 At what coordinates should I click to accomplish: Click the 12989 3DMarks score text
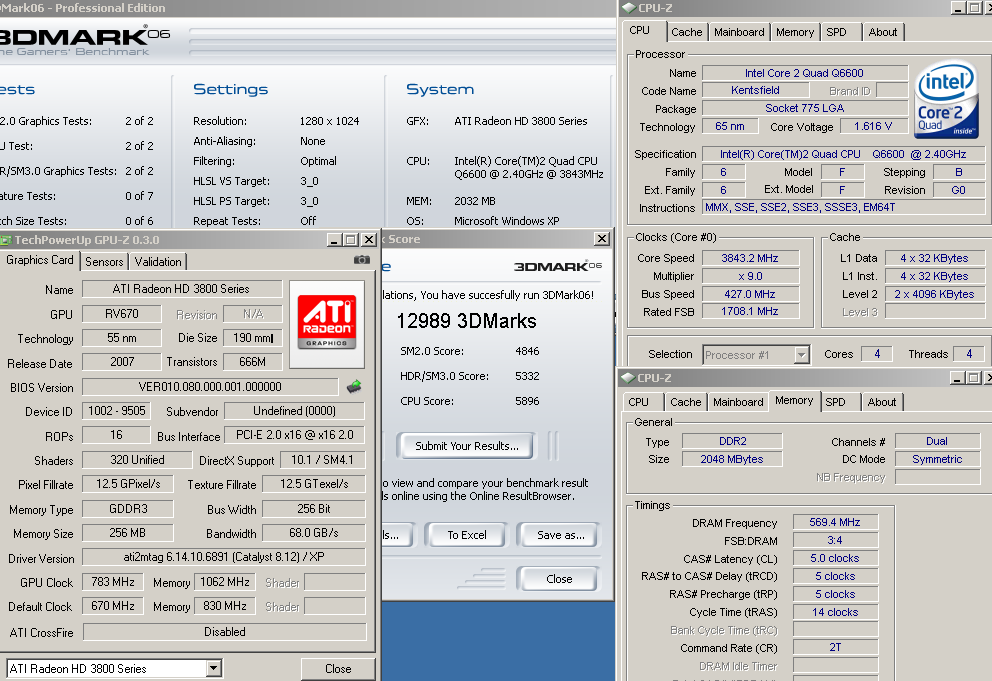[466, 321]
